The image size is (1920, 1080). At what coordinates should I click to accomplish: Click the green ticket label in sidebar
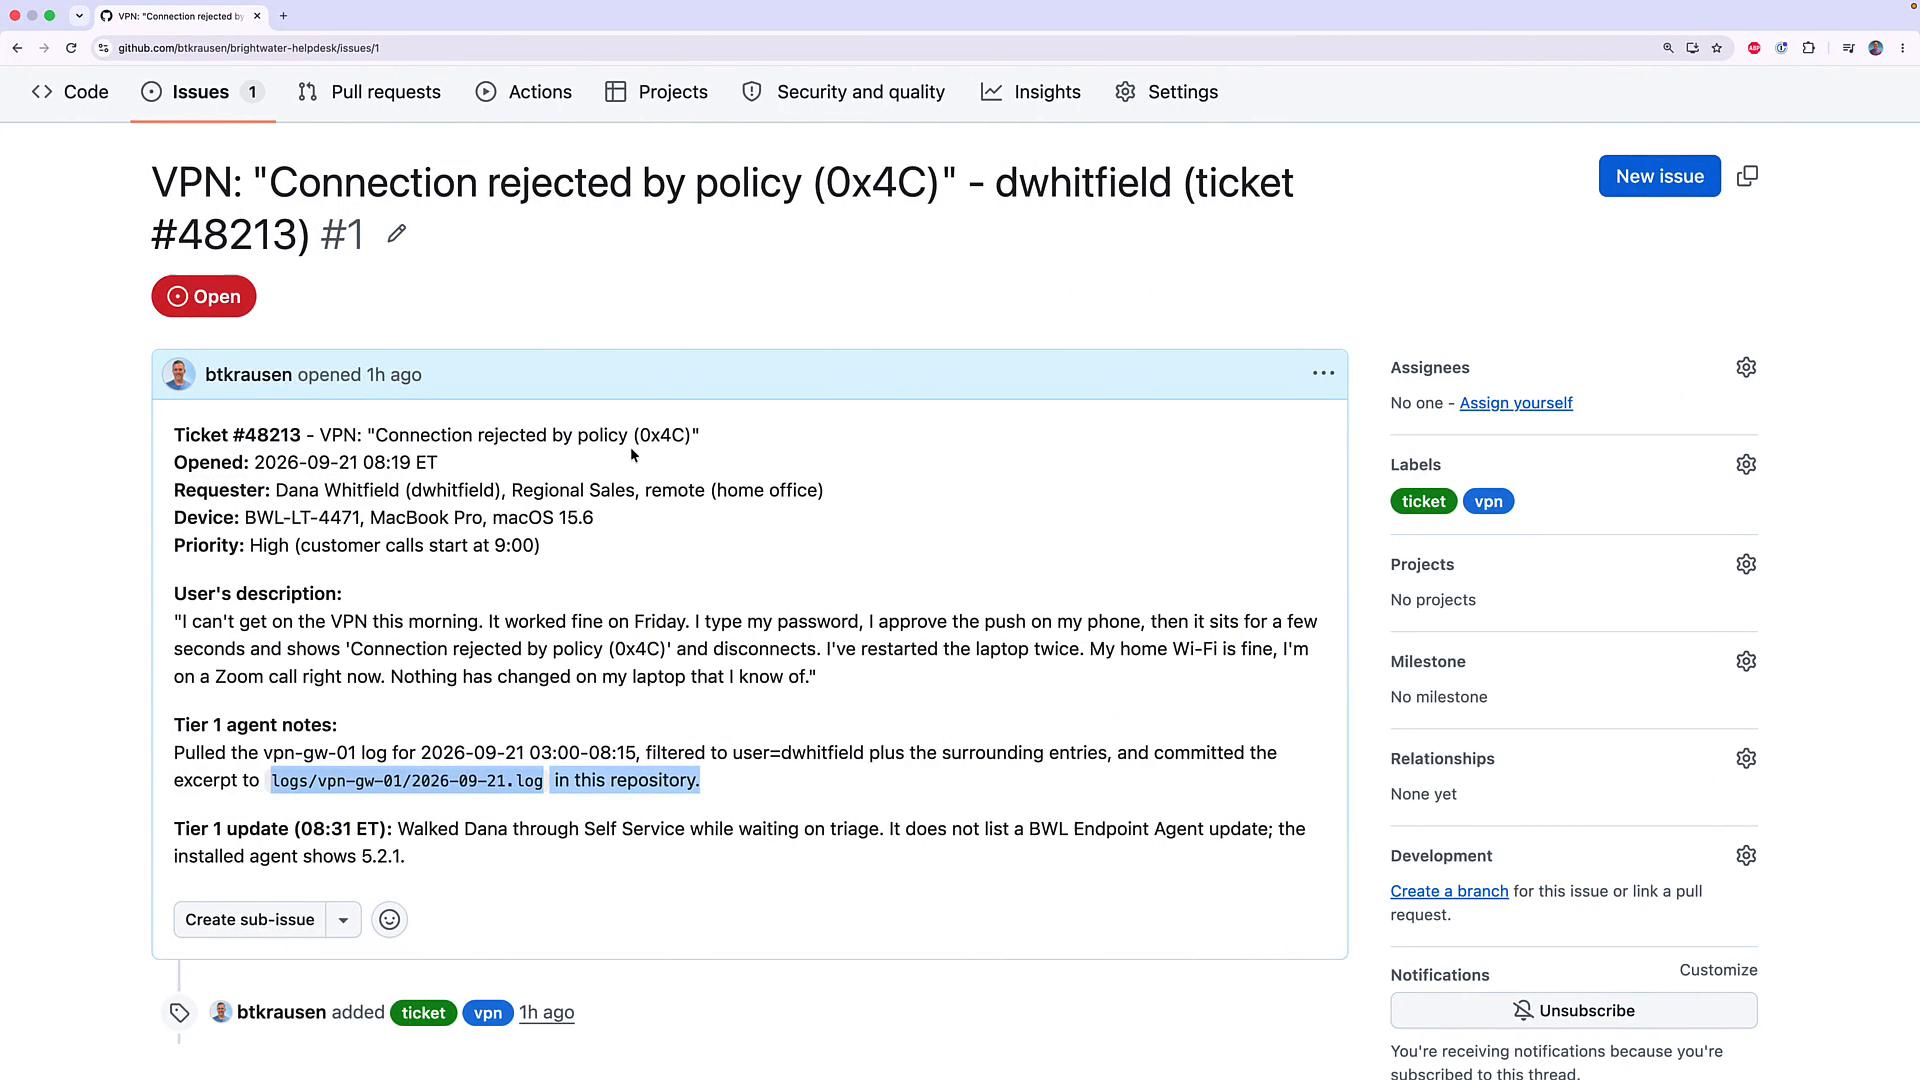(1423, 501)
